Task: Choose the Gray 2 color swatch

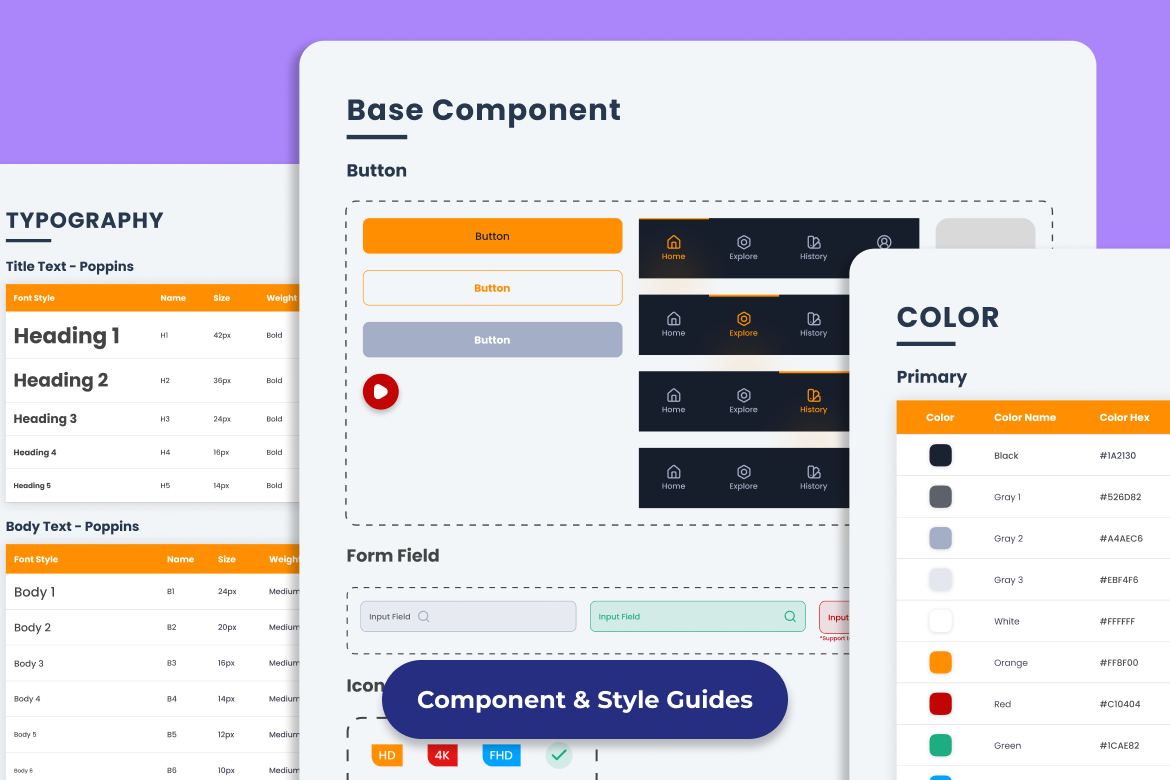Action: 940,539
